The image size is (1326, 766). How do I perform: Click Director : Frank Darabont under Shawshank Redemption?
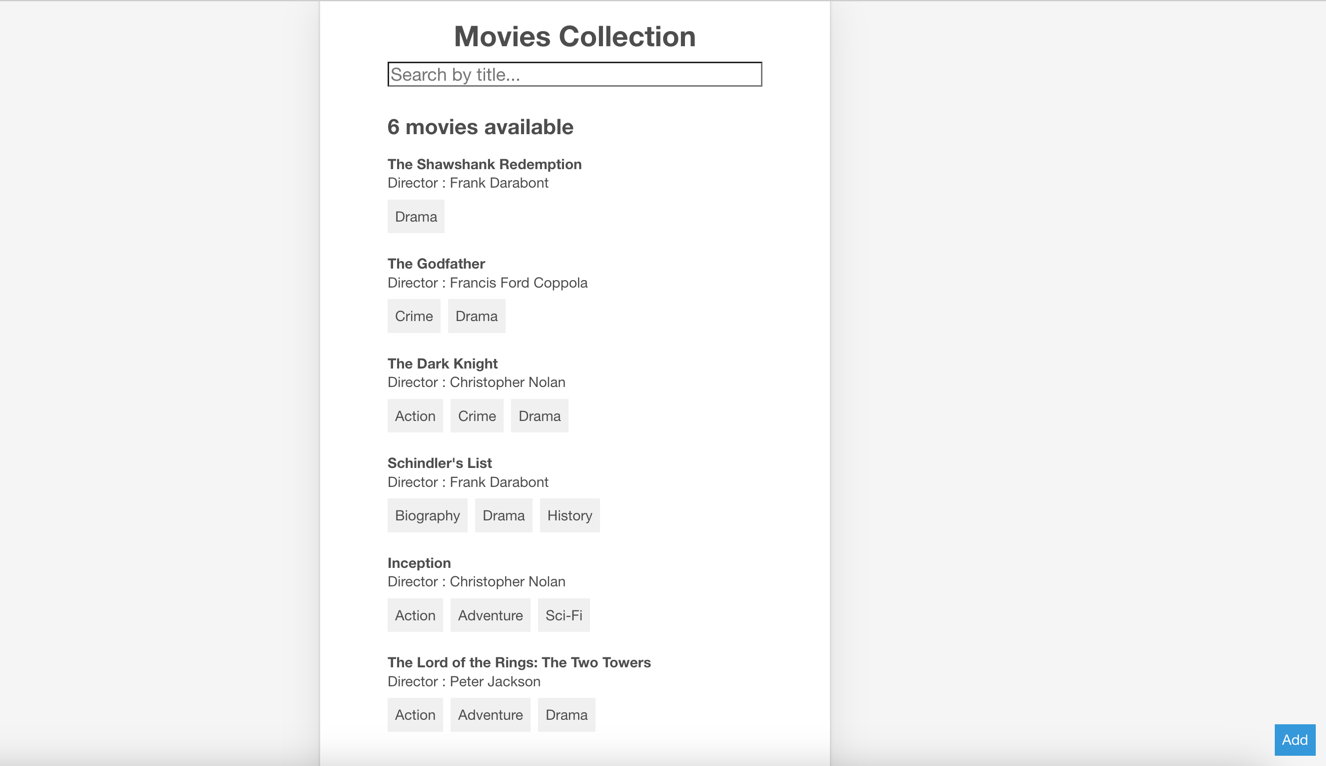468,183
